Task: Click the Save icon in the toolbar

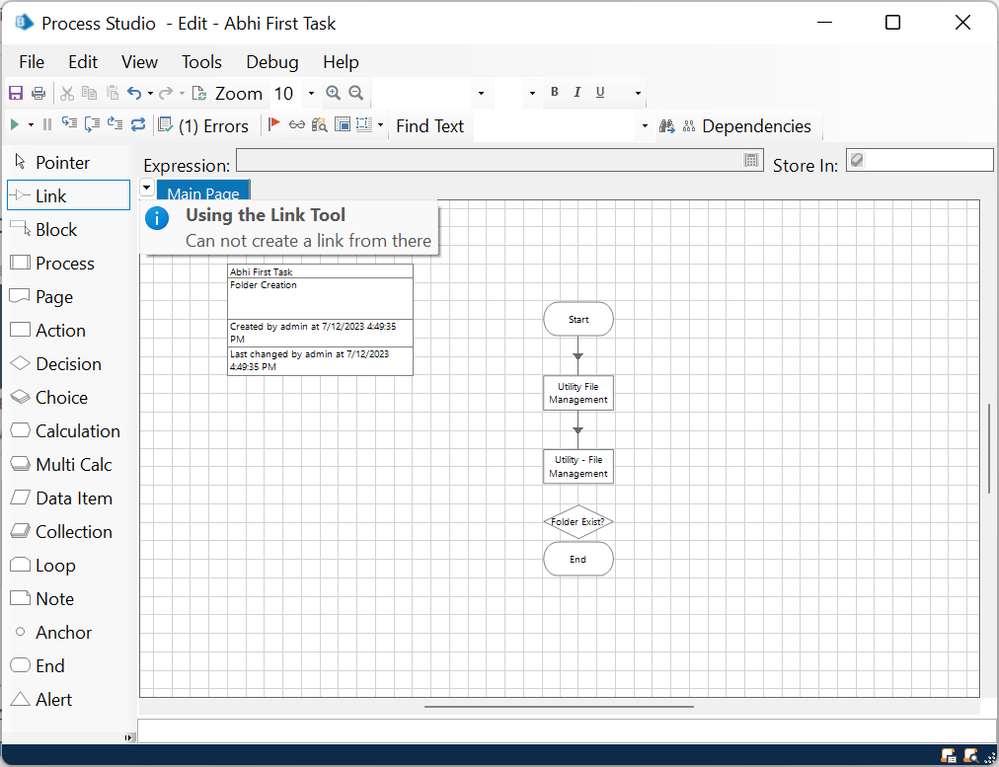Action: (15, 93)
